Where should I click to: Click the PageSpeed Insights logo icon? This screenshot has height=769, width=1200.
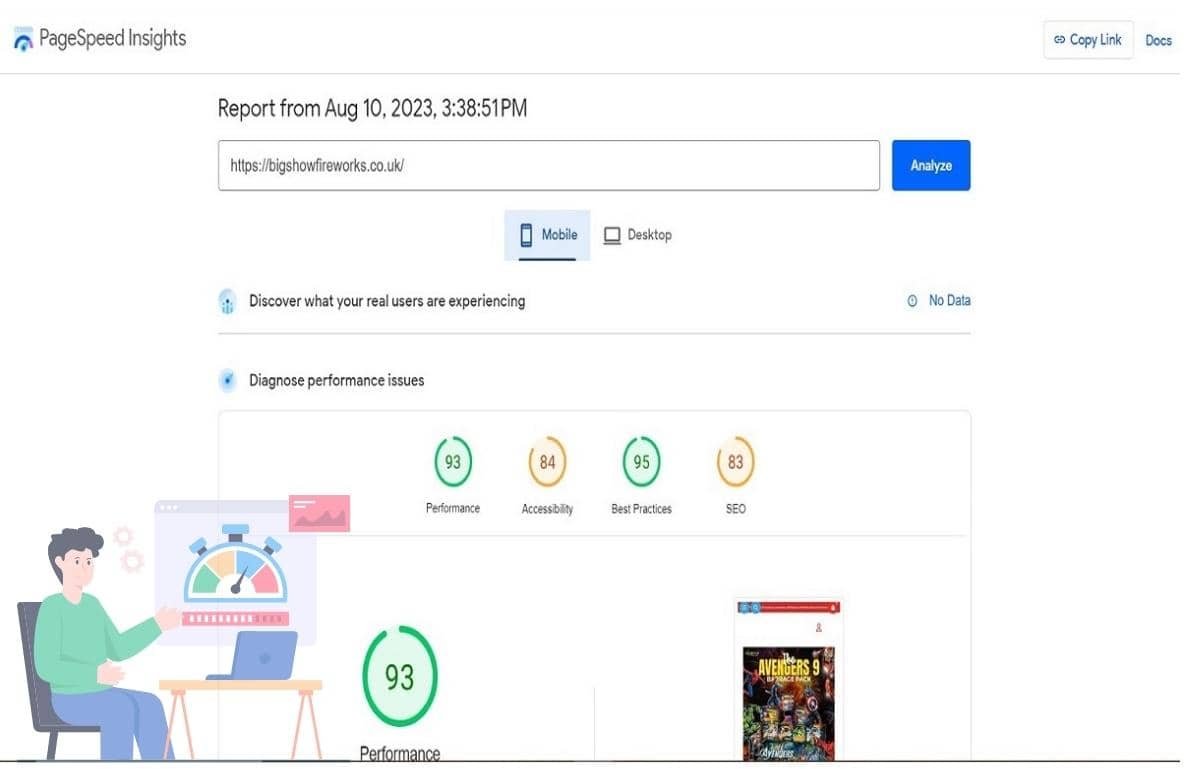pos(23,40)
